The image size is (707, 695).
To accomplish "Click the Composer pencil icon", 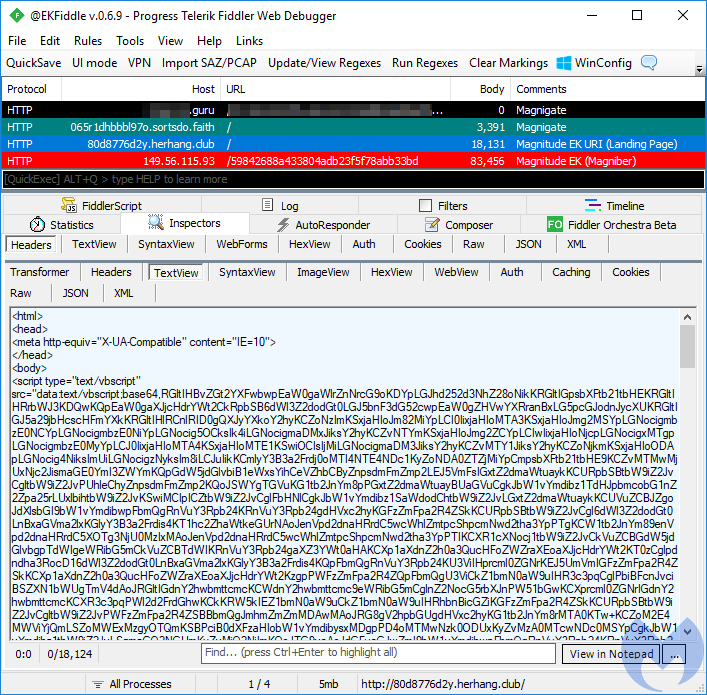I will (432, 224).
